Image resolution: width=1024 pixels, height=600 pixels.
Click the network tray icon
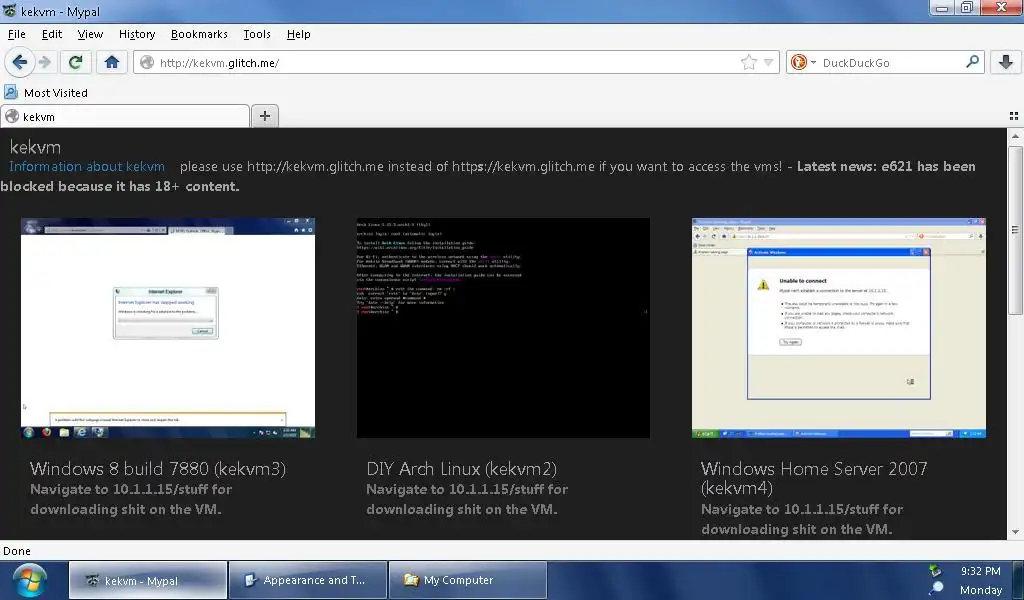(936, 571)
